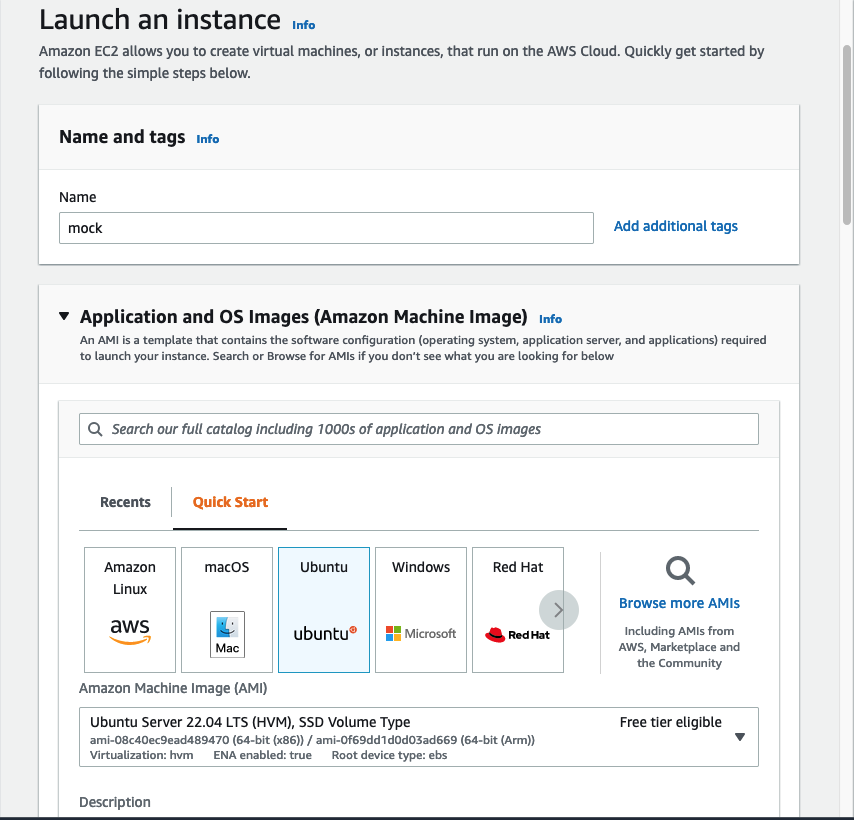The width and height of the screenshot is (854, 820).
Task: Click the Free tier eligible label
Action: (670, 722)
